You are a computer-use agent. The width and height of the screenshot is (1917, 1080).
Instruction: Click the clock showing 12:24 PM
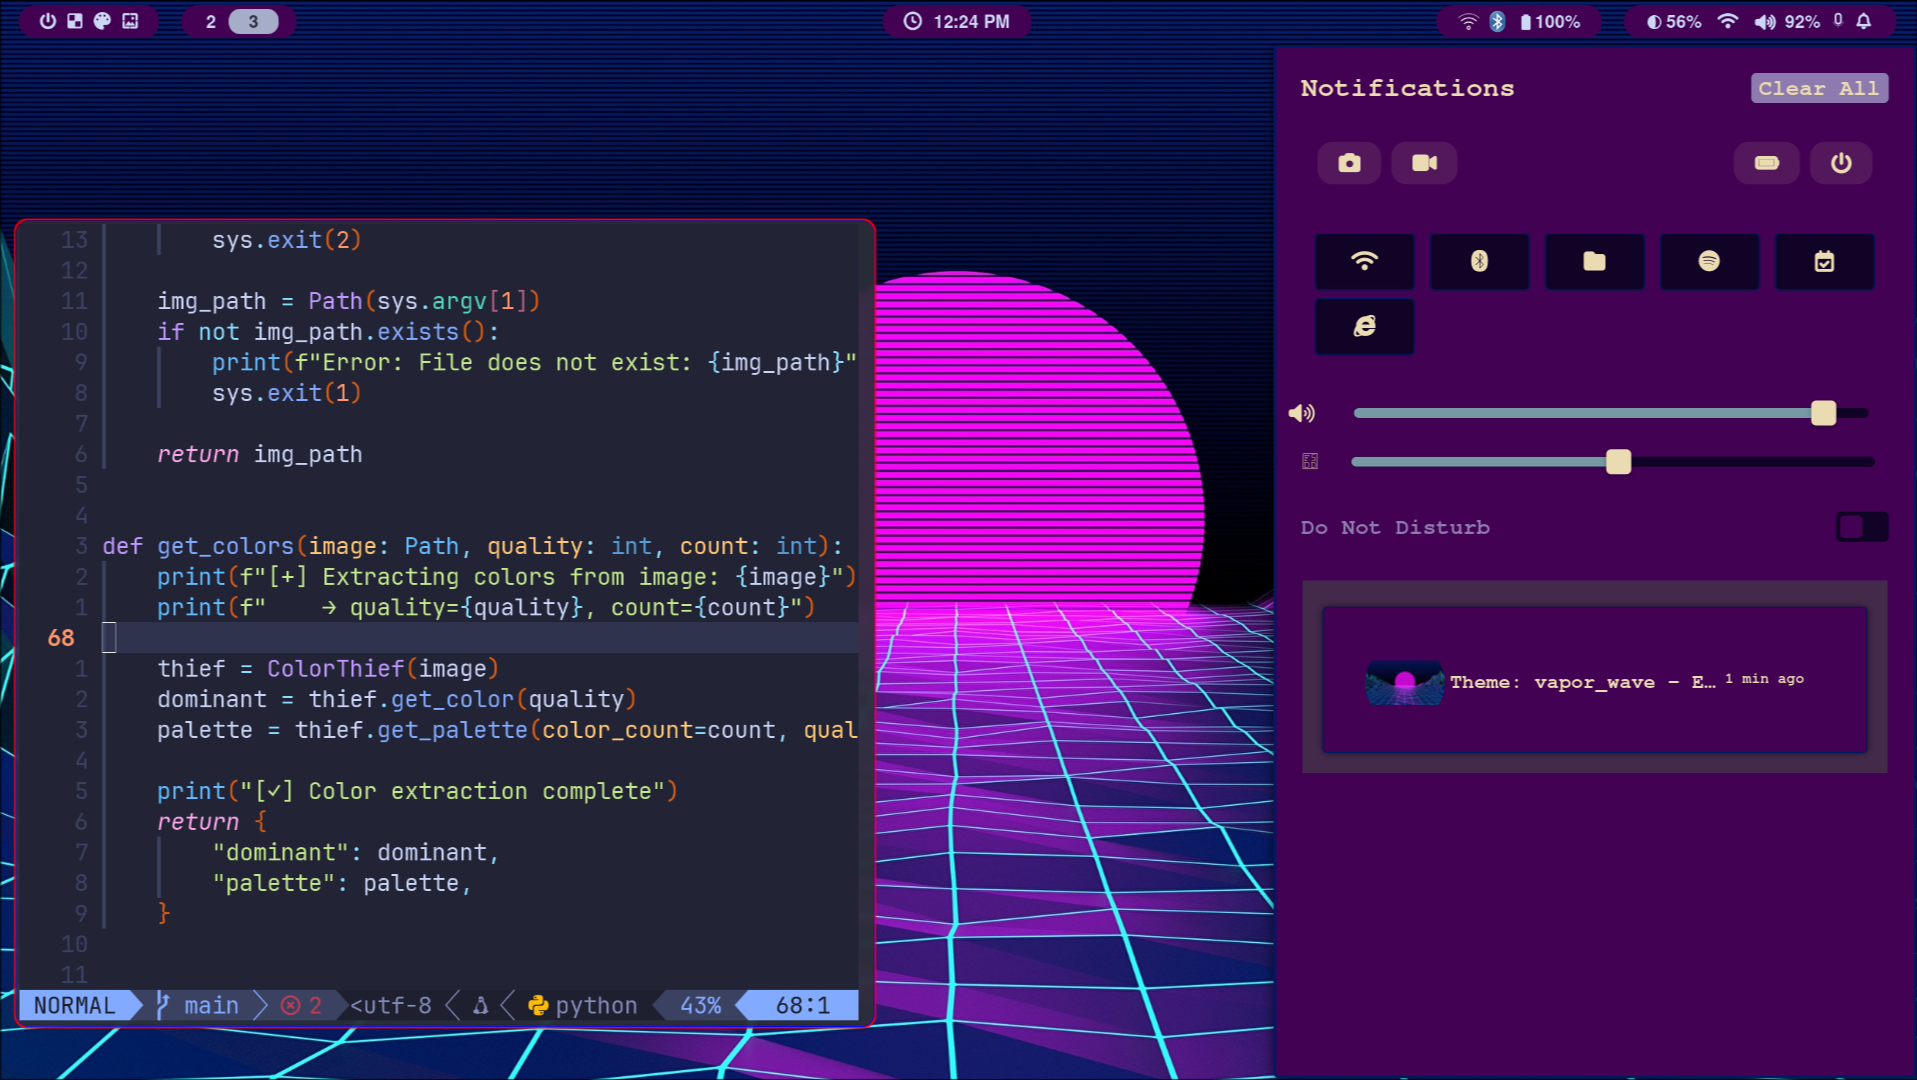(957, 21)
